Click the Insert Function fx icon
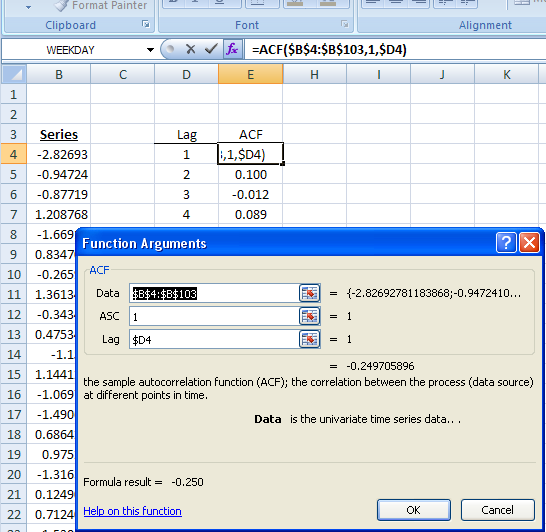 pos(233,49)
